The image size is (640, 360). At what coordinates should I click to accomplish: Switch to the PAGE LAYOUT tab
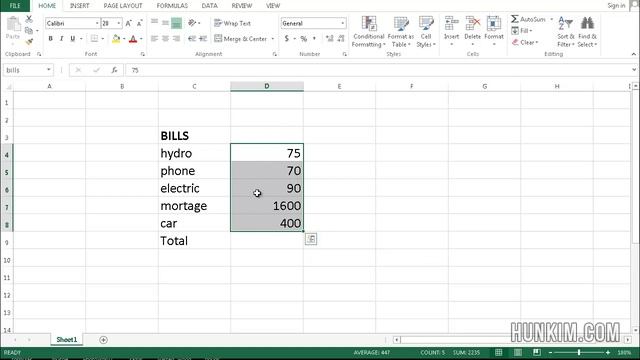123,6
